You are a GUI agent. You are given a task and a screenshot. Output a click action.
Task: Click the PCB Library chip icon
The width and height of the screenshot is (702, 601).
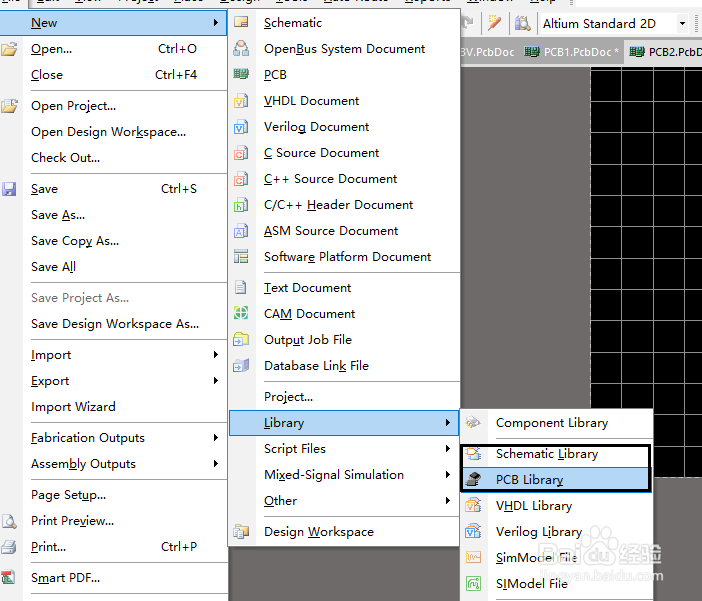pyautogui.click(x=473, y=480)
